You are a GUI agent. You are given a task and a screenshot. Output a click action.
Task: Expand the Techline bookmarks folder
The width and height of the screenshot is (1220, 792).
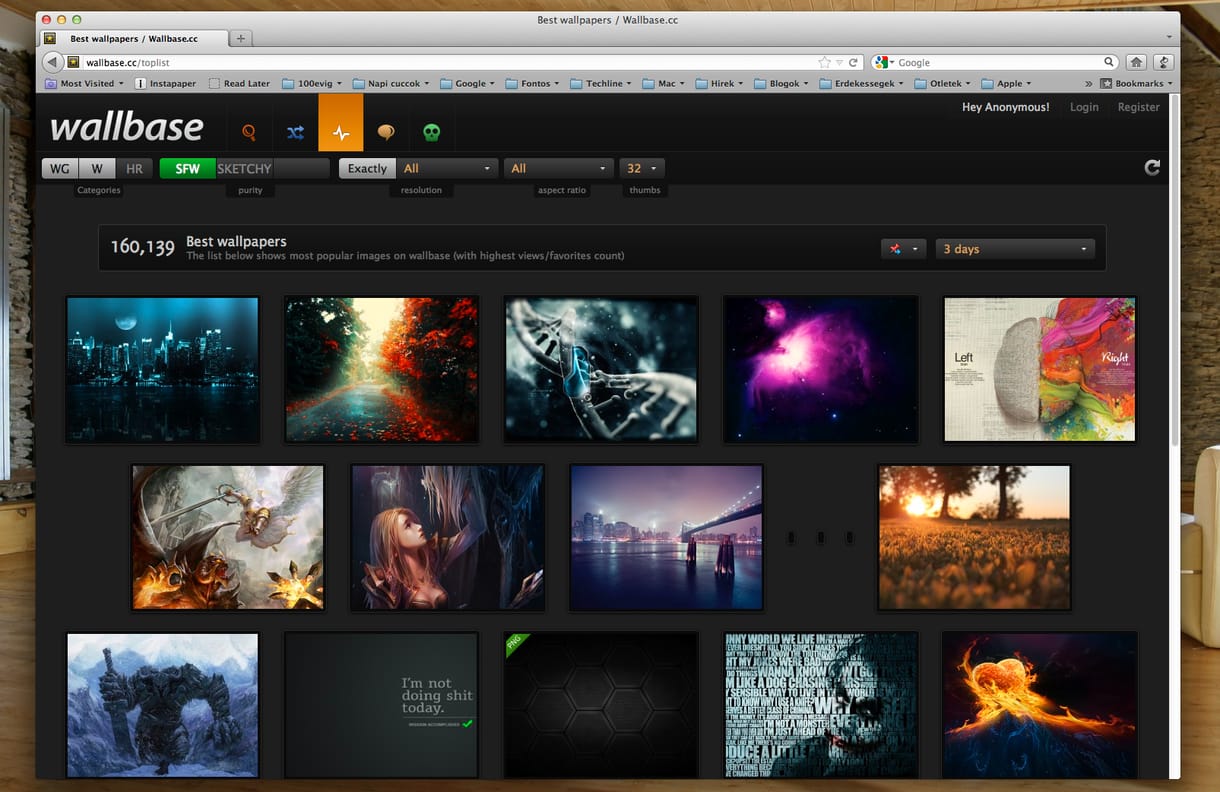pyautogui.click(x=600, y=84)
